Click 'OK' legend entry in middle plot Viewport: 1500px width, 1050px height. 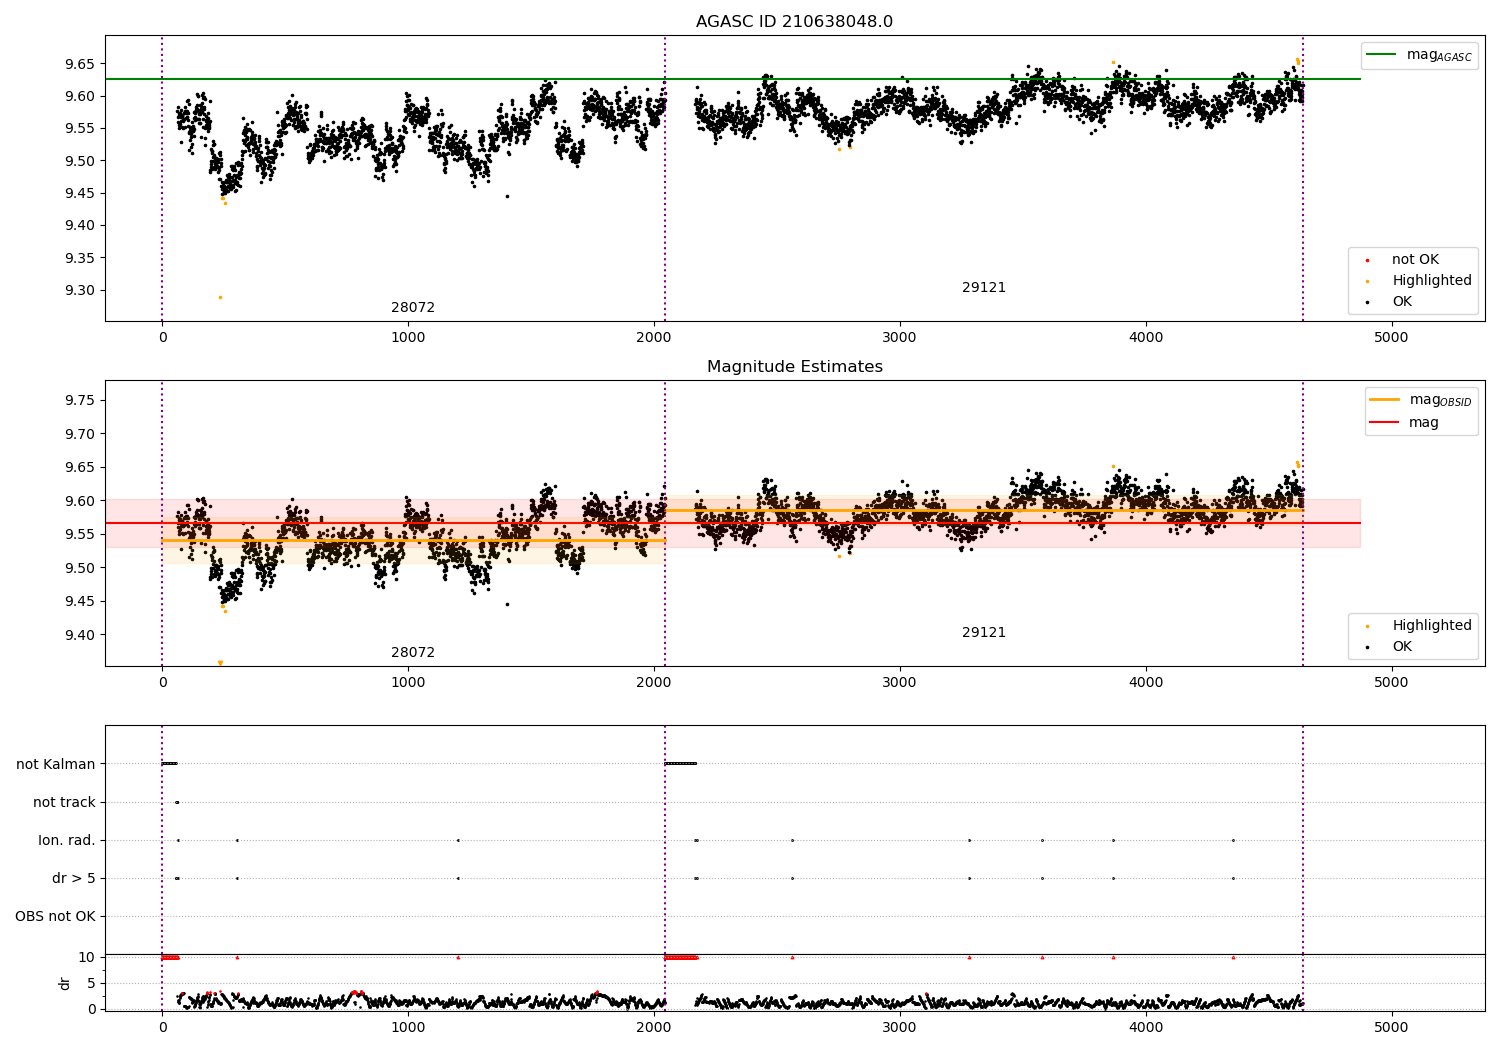[x=1390, y=647]
